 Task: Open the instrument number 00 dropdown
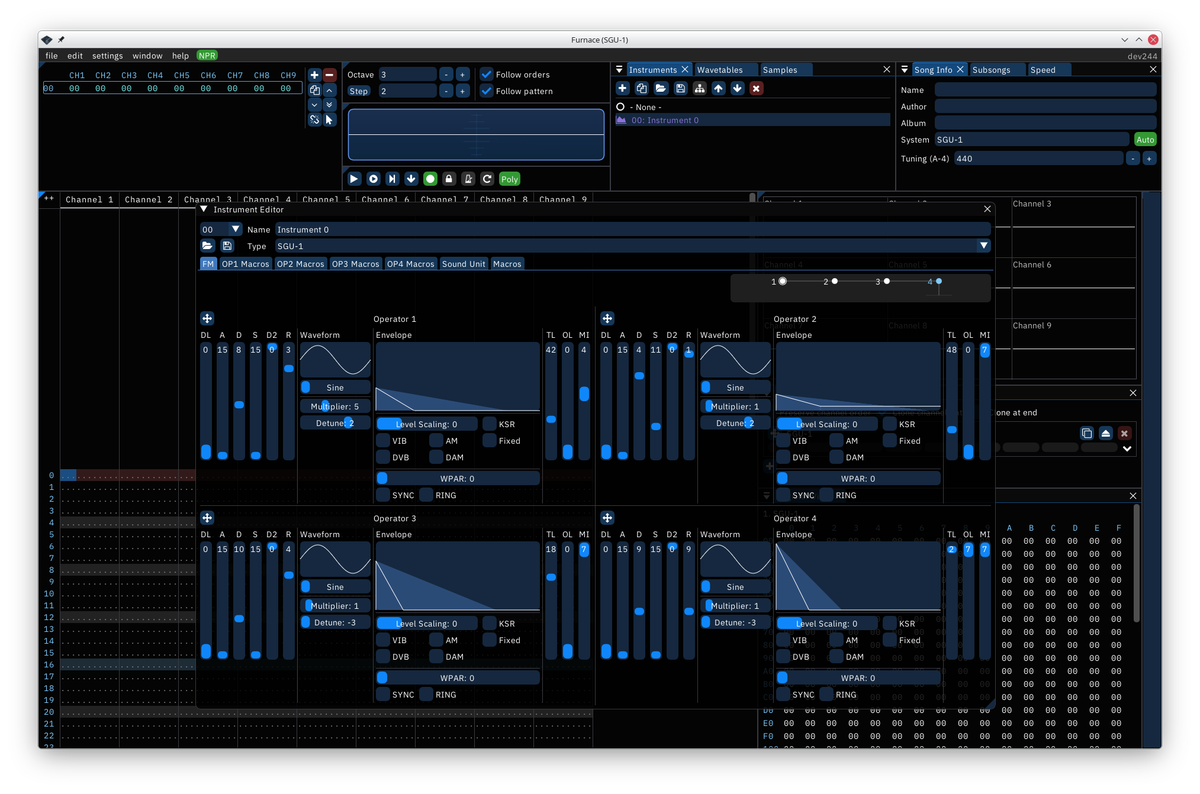[236, 230]
